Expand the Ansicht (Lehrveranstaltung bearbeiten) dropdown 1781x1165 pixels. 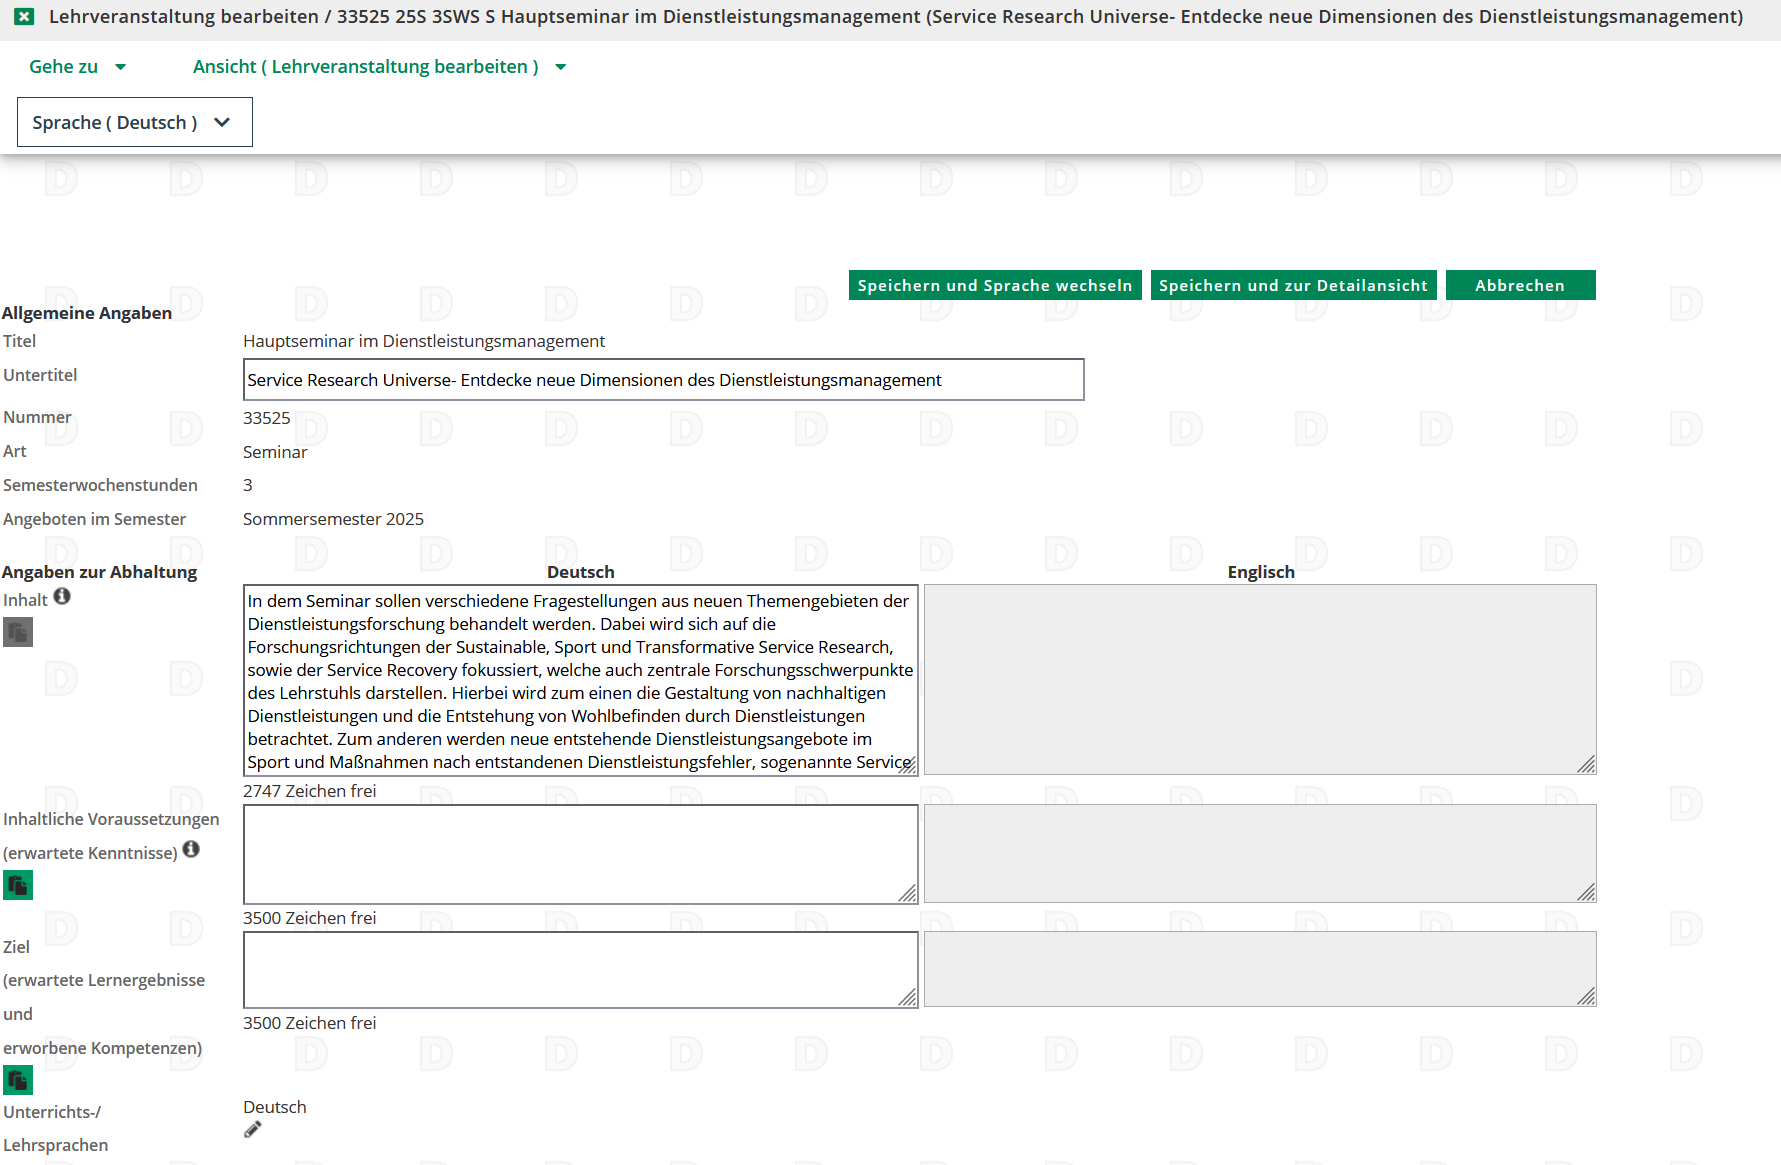tap(379, 67)
